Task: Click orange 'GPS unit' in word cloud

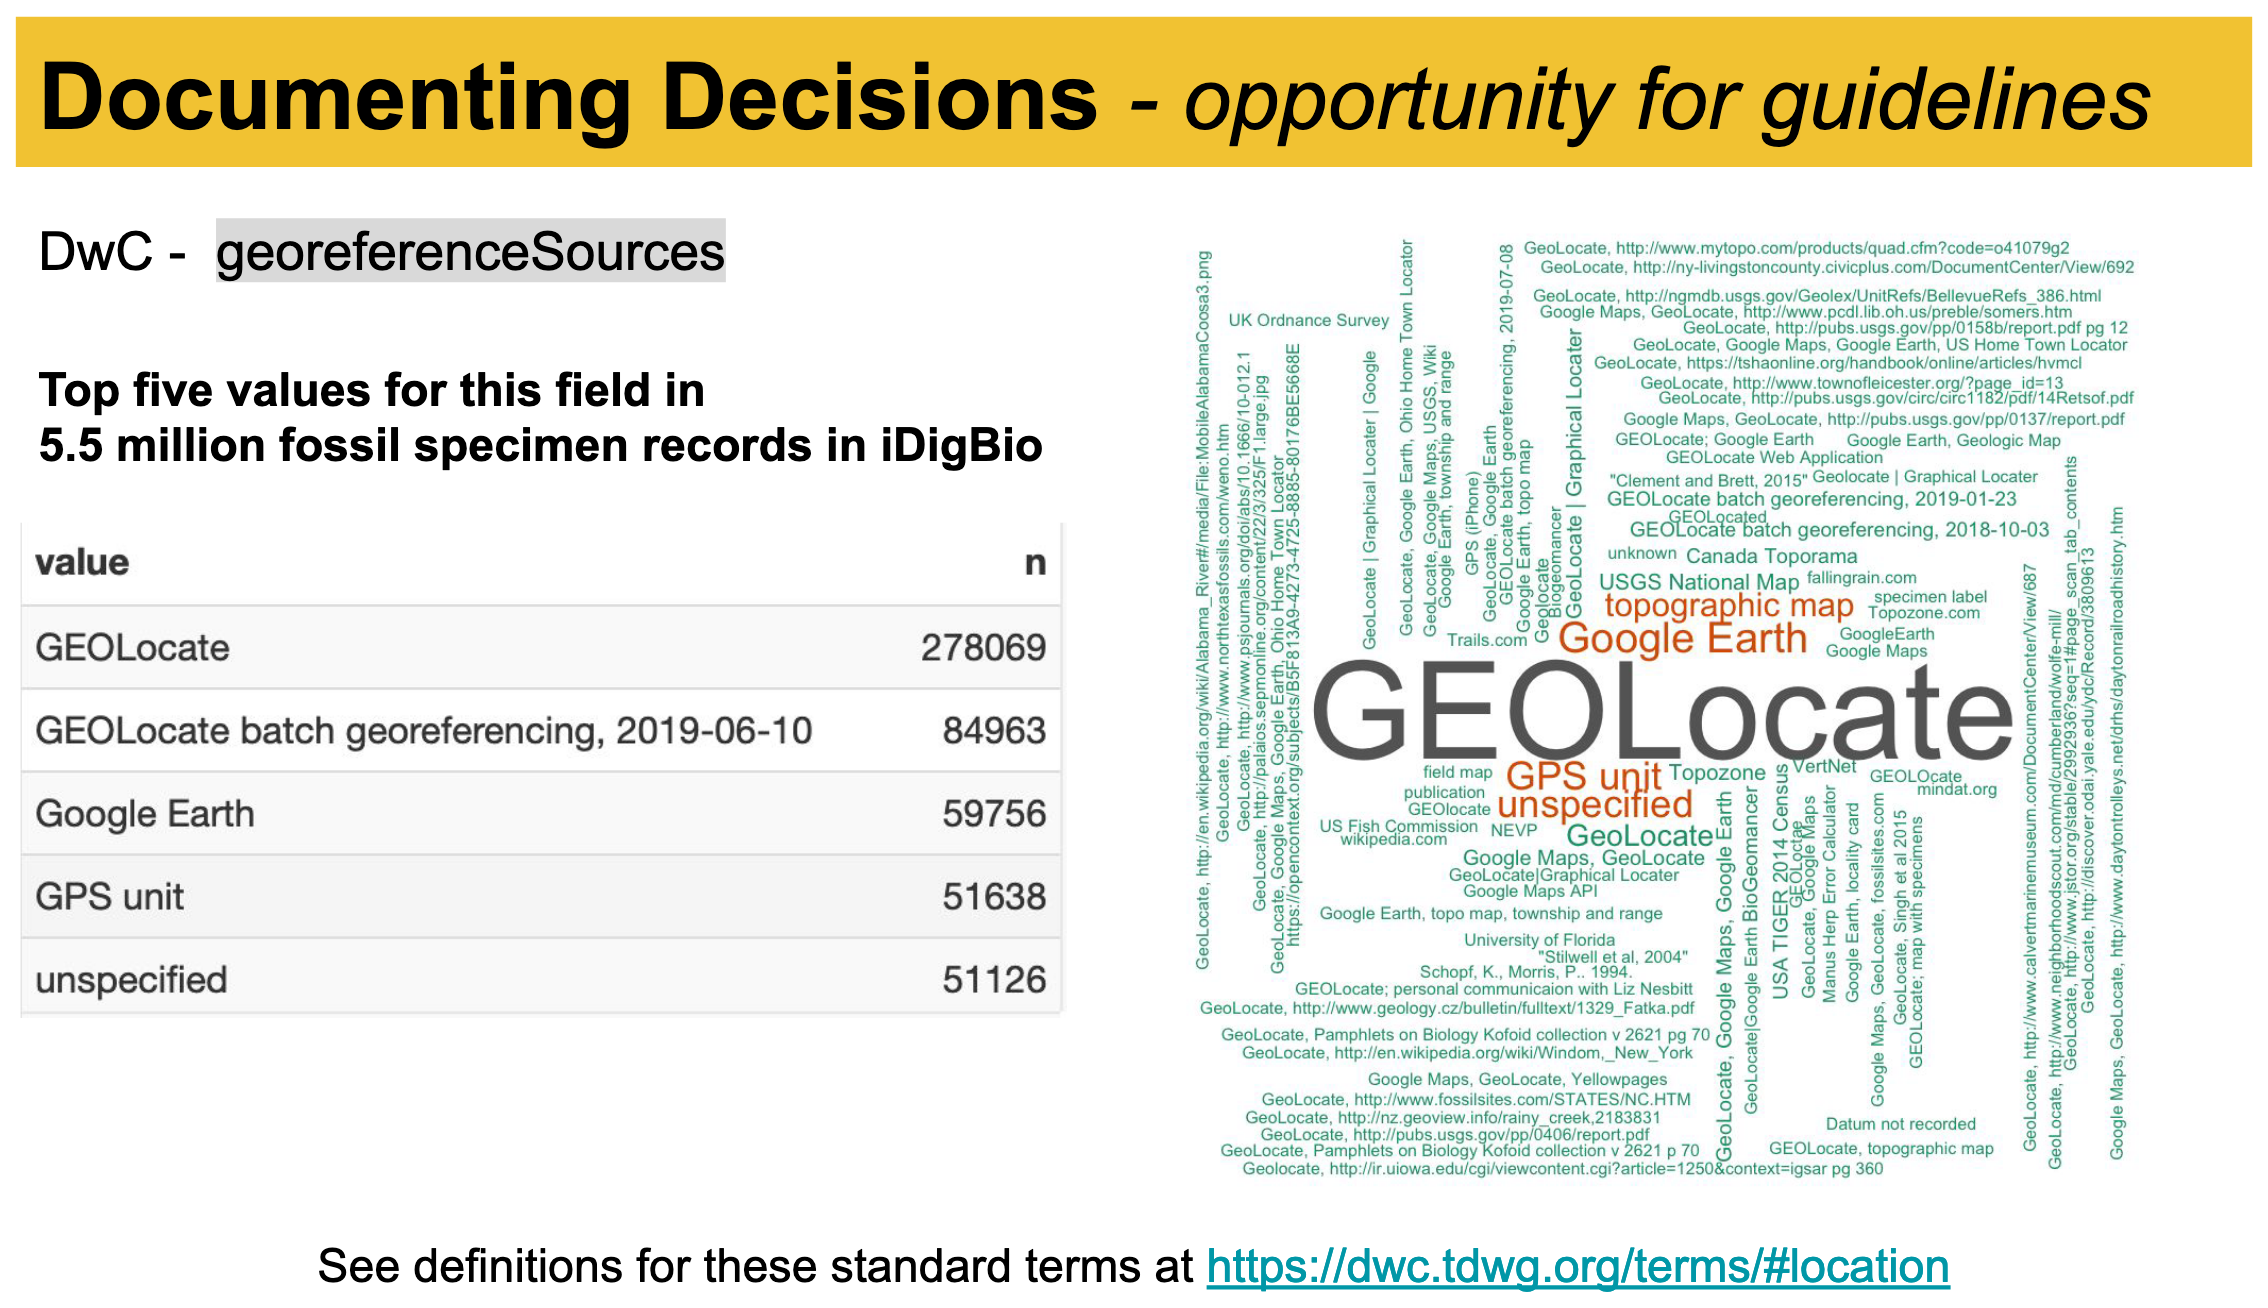Action: click(x=1583, y=775)
